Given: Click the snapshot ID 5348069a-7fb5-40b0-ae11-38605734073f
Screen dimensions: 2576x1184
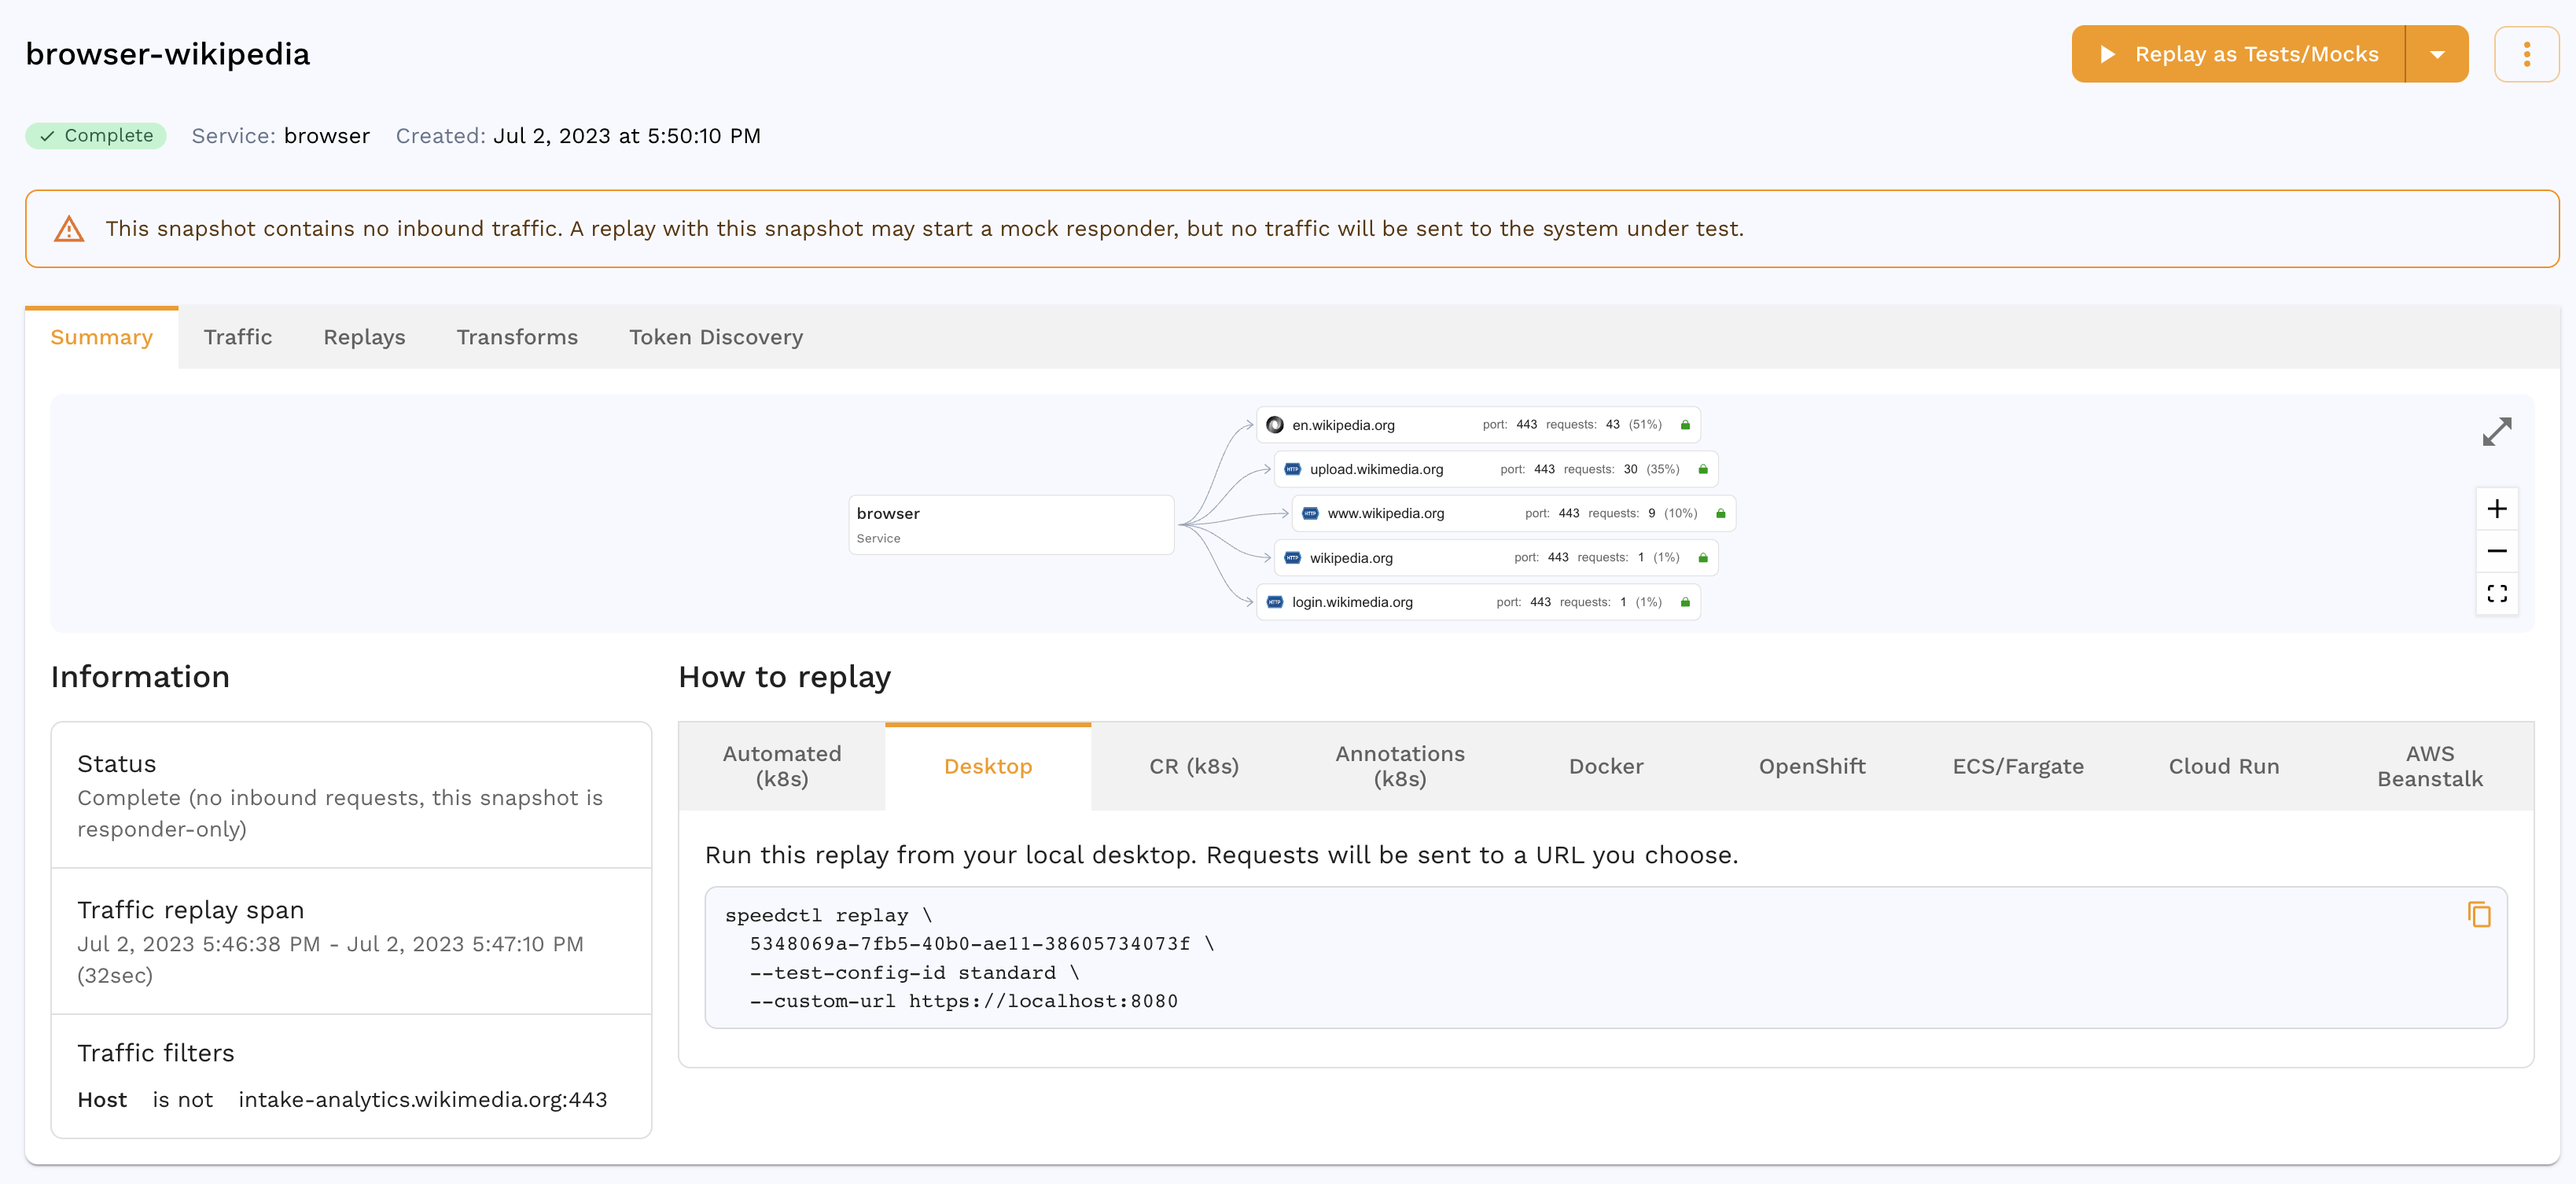Looking at the screenshot, I should coord(970,943).
